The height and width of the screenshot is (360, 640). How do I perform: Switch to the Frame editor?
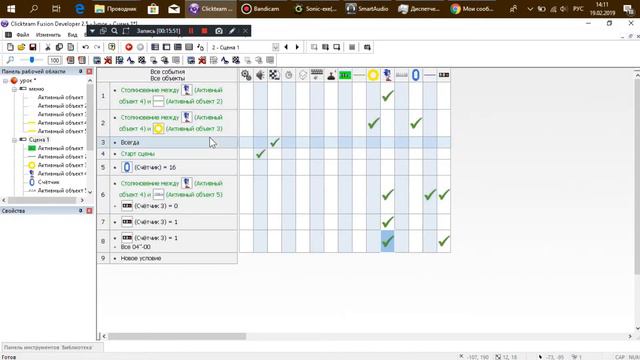point(166,47)
